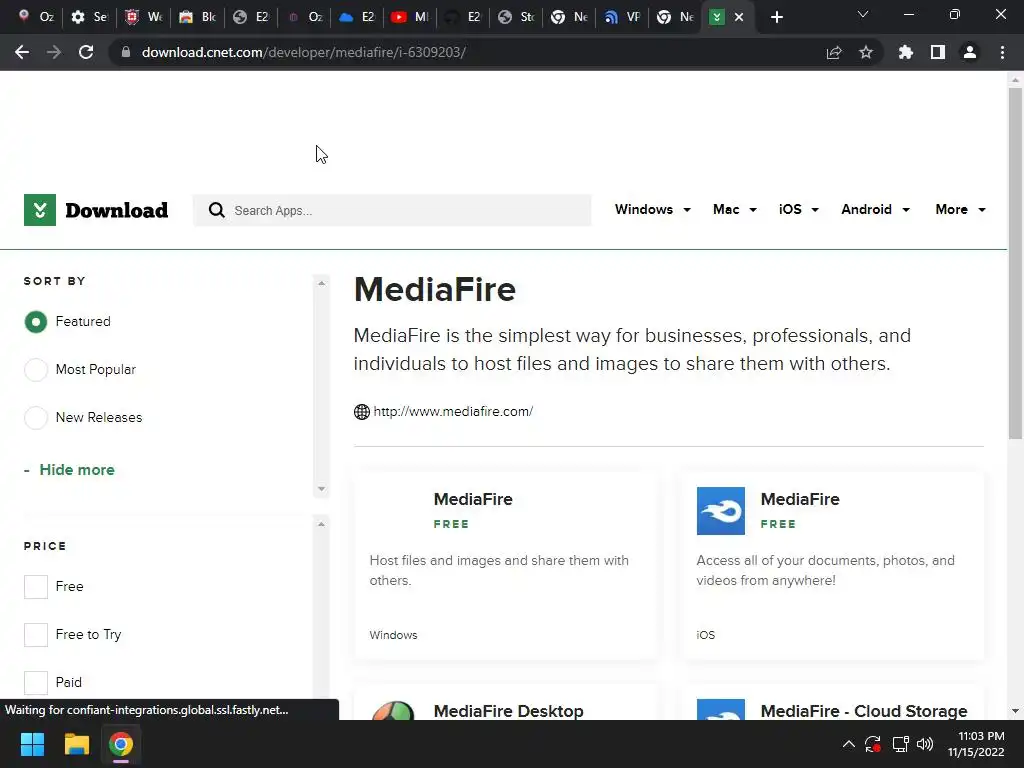Click the Download site title text
The height and width of the screenshot is (768, 1024).
coord(116,210)
